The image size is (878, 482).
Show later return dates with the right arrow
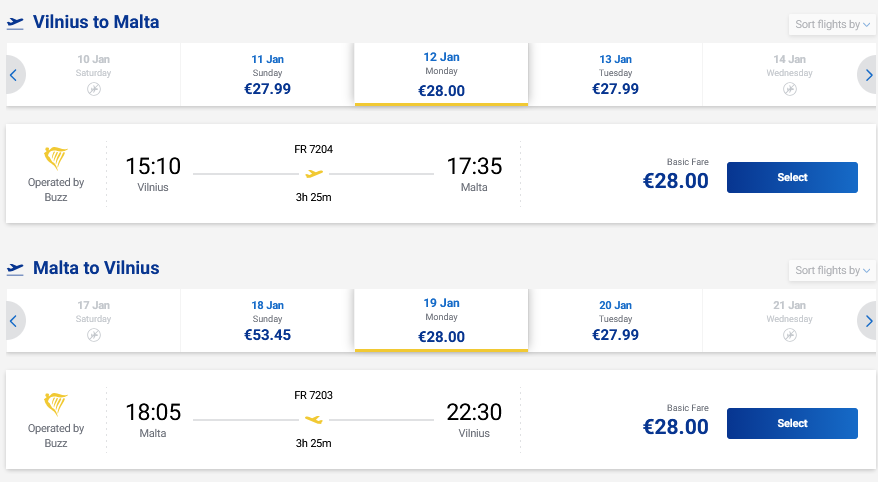pyautogui.click(x=869, y=320)
